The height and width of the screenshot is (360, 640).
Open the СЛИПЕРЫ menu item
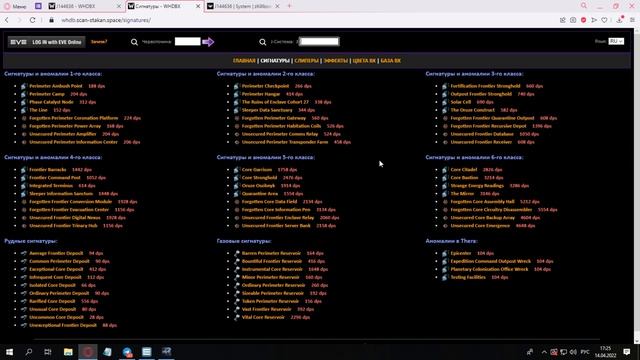pos(306,61)
